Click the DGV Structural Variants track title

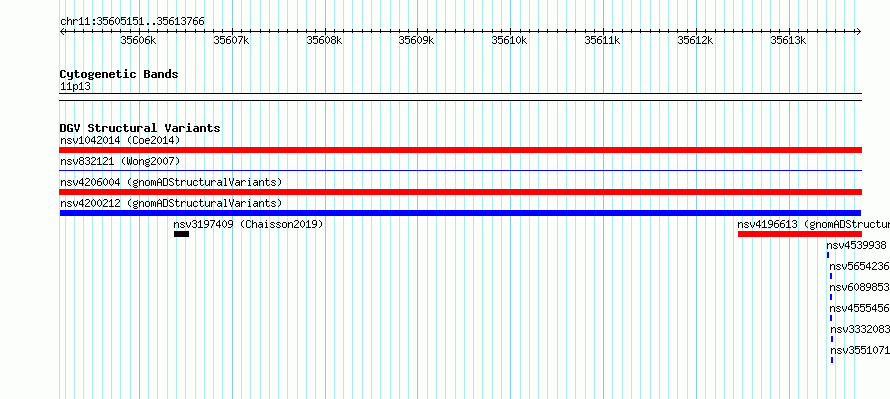click(140, 128)
